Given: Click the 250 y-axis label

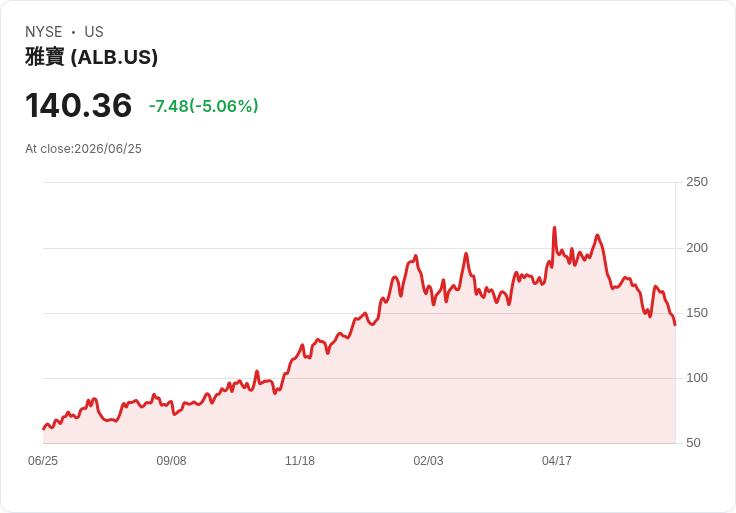Looking at the screenshot, I should [x=697, y=182].
